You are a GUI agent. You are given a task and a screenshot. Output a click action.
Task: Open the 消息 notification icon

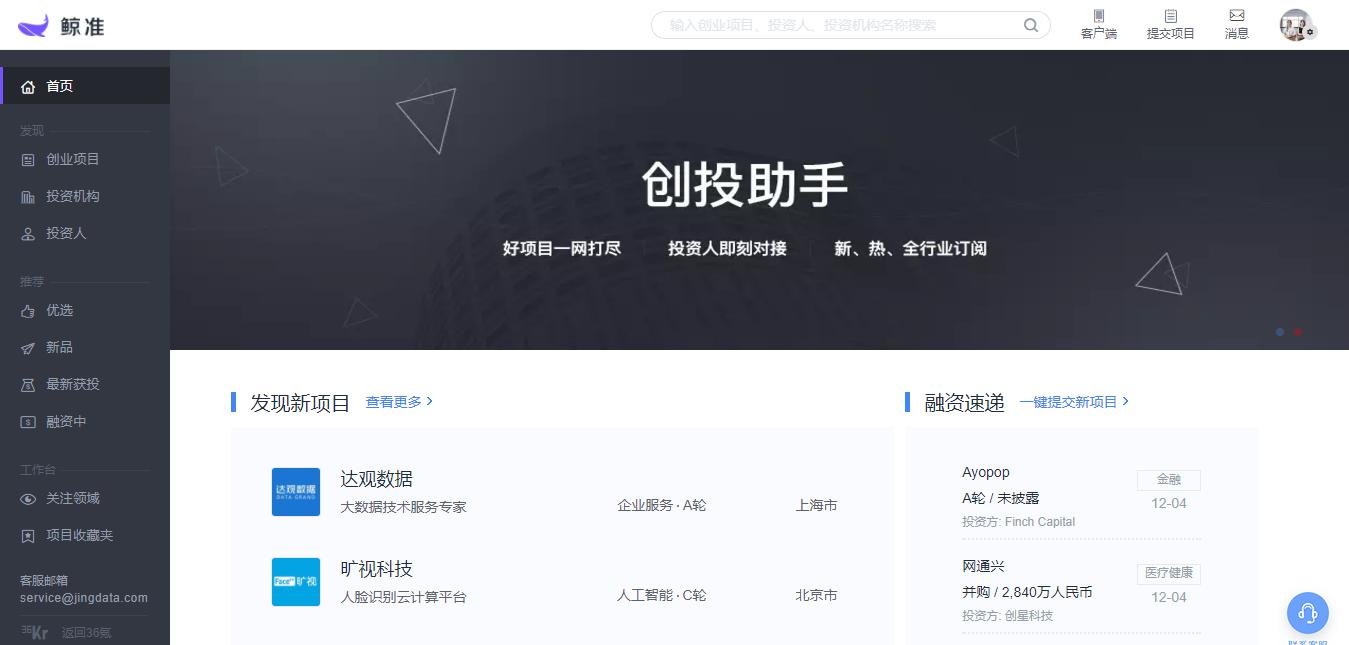tap(1236, 24)
